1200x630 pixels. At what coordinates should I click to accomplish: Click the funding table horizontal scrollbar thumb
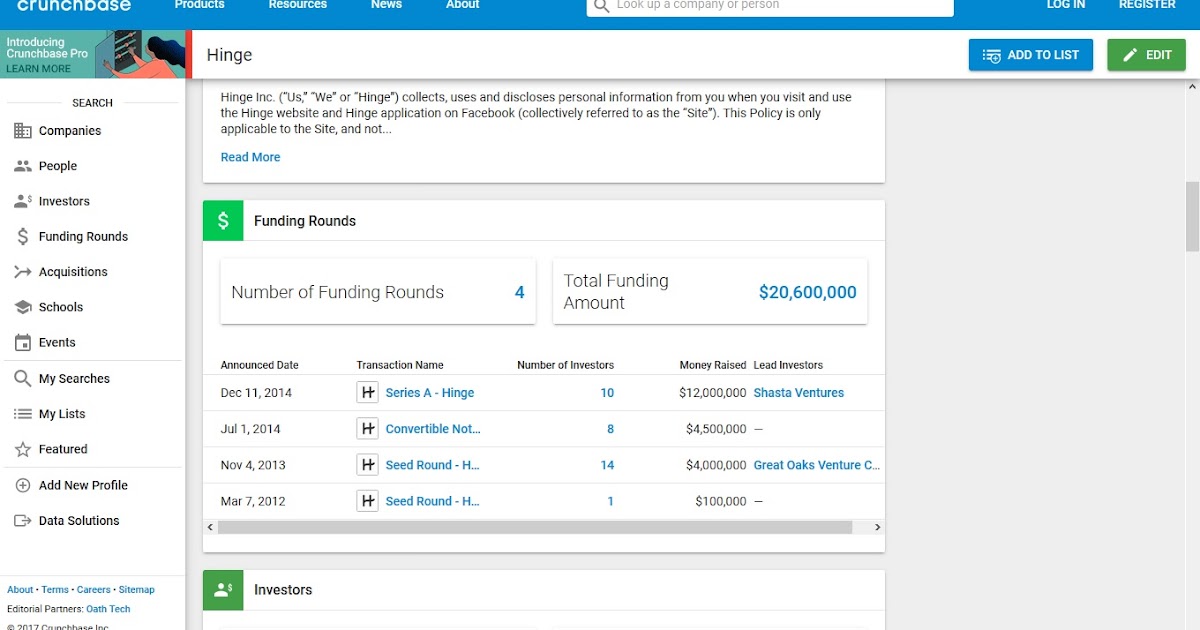click(x=535, y=527)
